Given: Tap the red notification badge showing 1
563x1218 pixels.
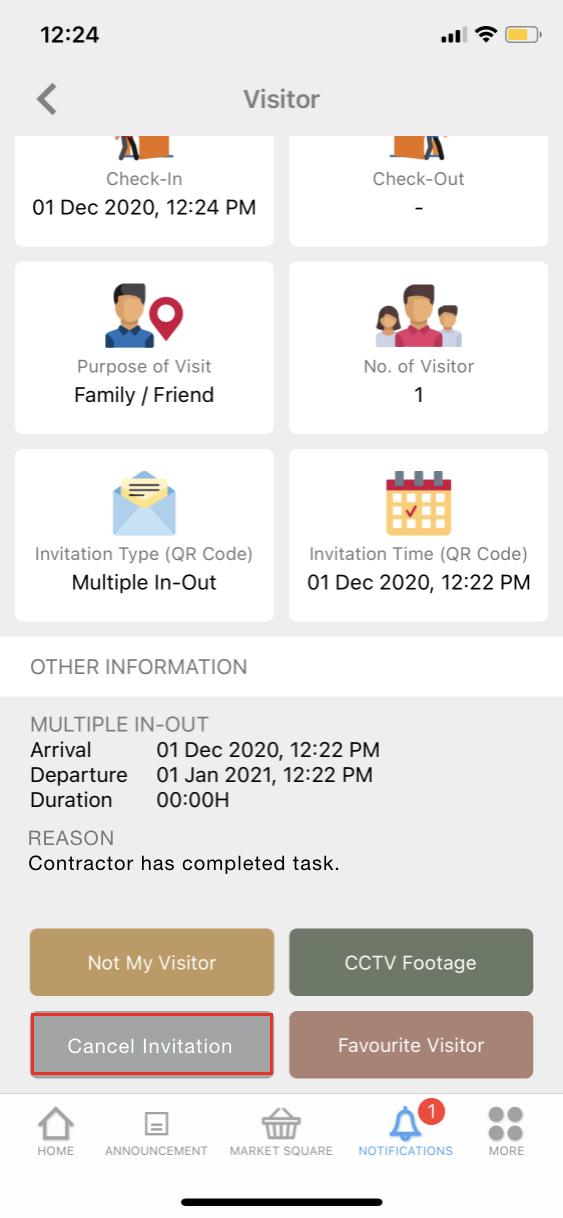Looking at the screenshot, I should point(431,1111).
